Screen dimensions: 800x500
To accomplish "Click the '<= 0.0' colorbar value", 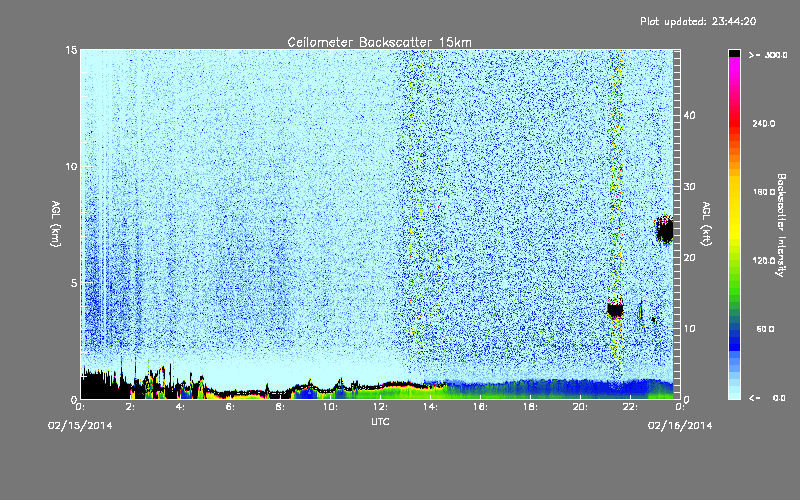I will click(767, 398).
